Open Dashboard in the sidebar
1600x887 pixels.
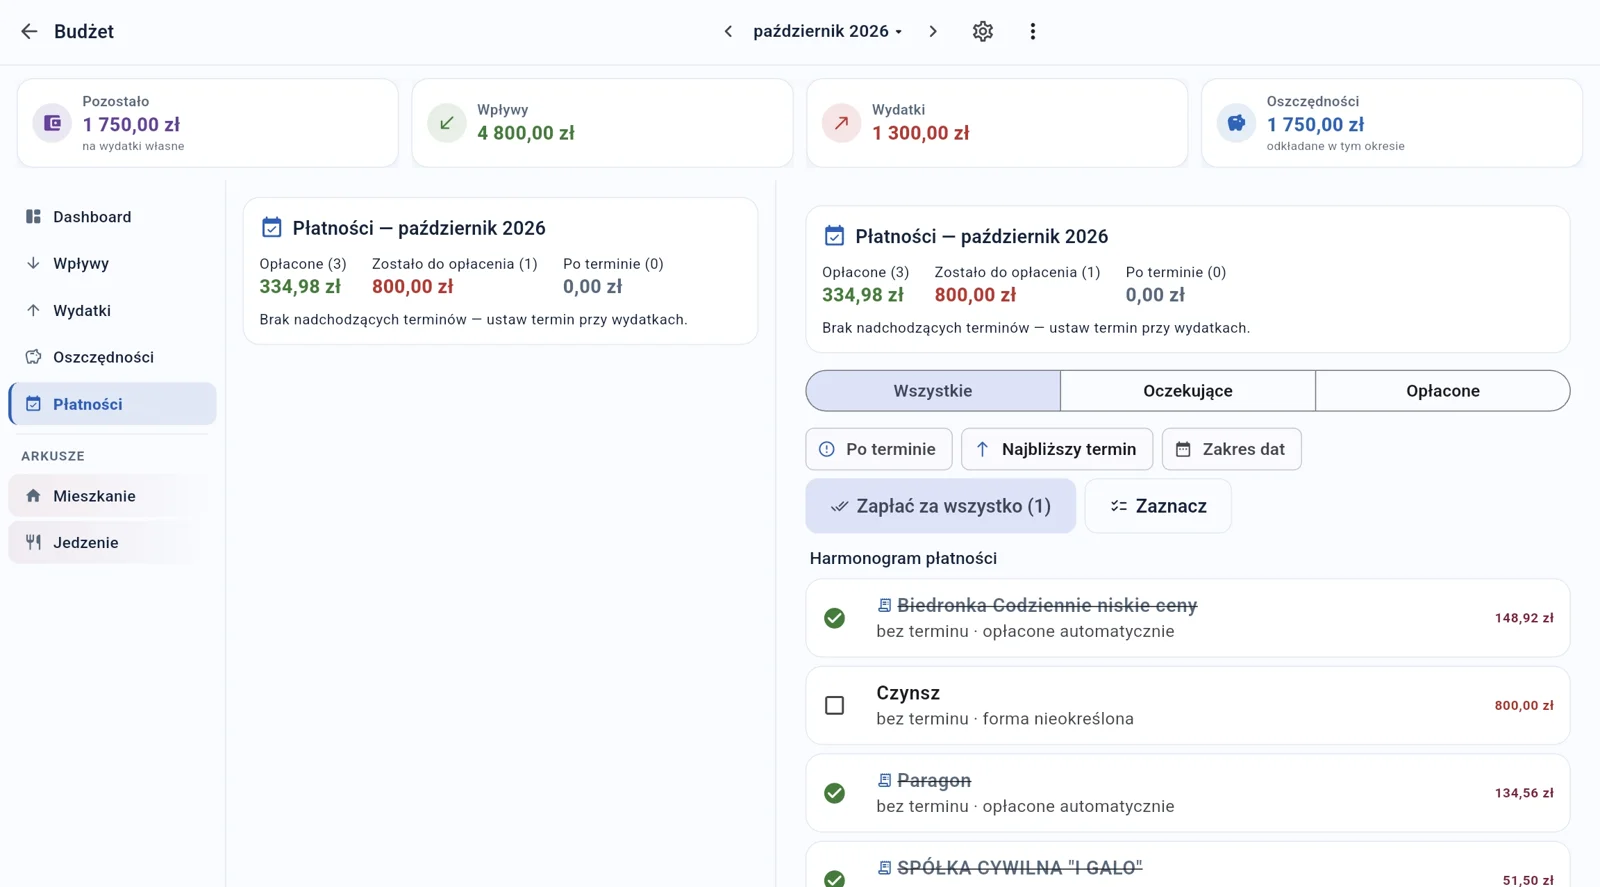point(112,217)
